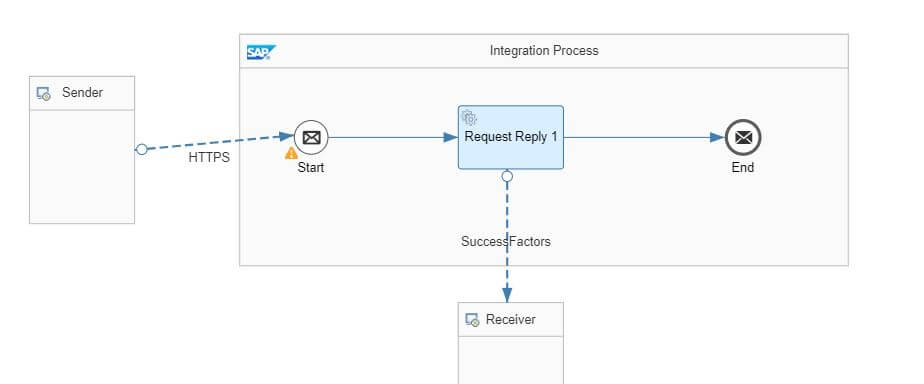Click the Integration Process title
Viewport: 924px width, 384px height.
click(544, 51)
